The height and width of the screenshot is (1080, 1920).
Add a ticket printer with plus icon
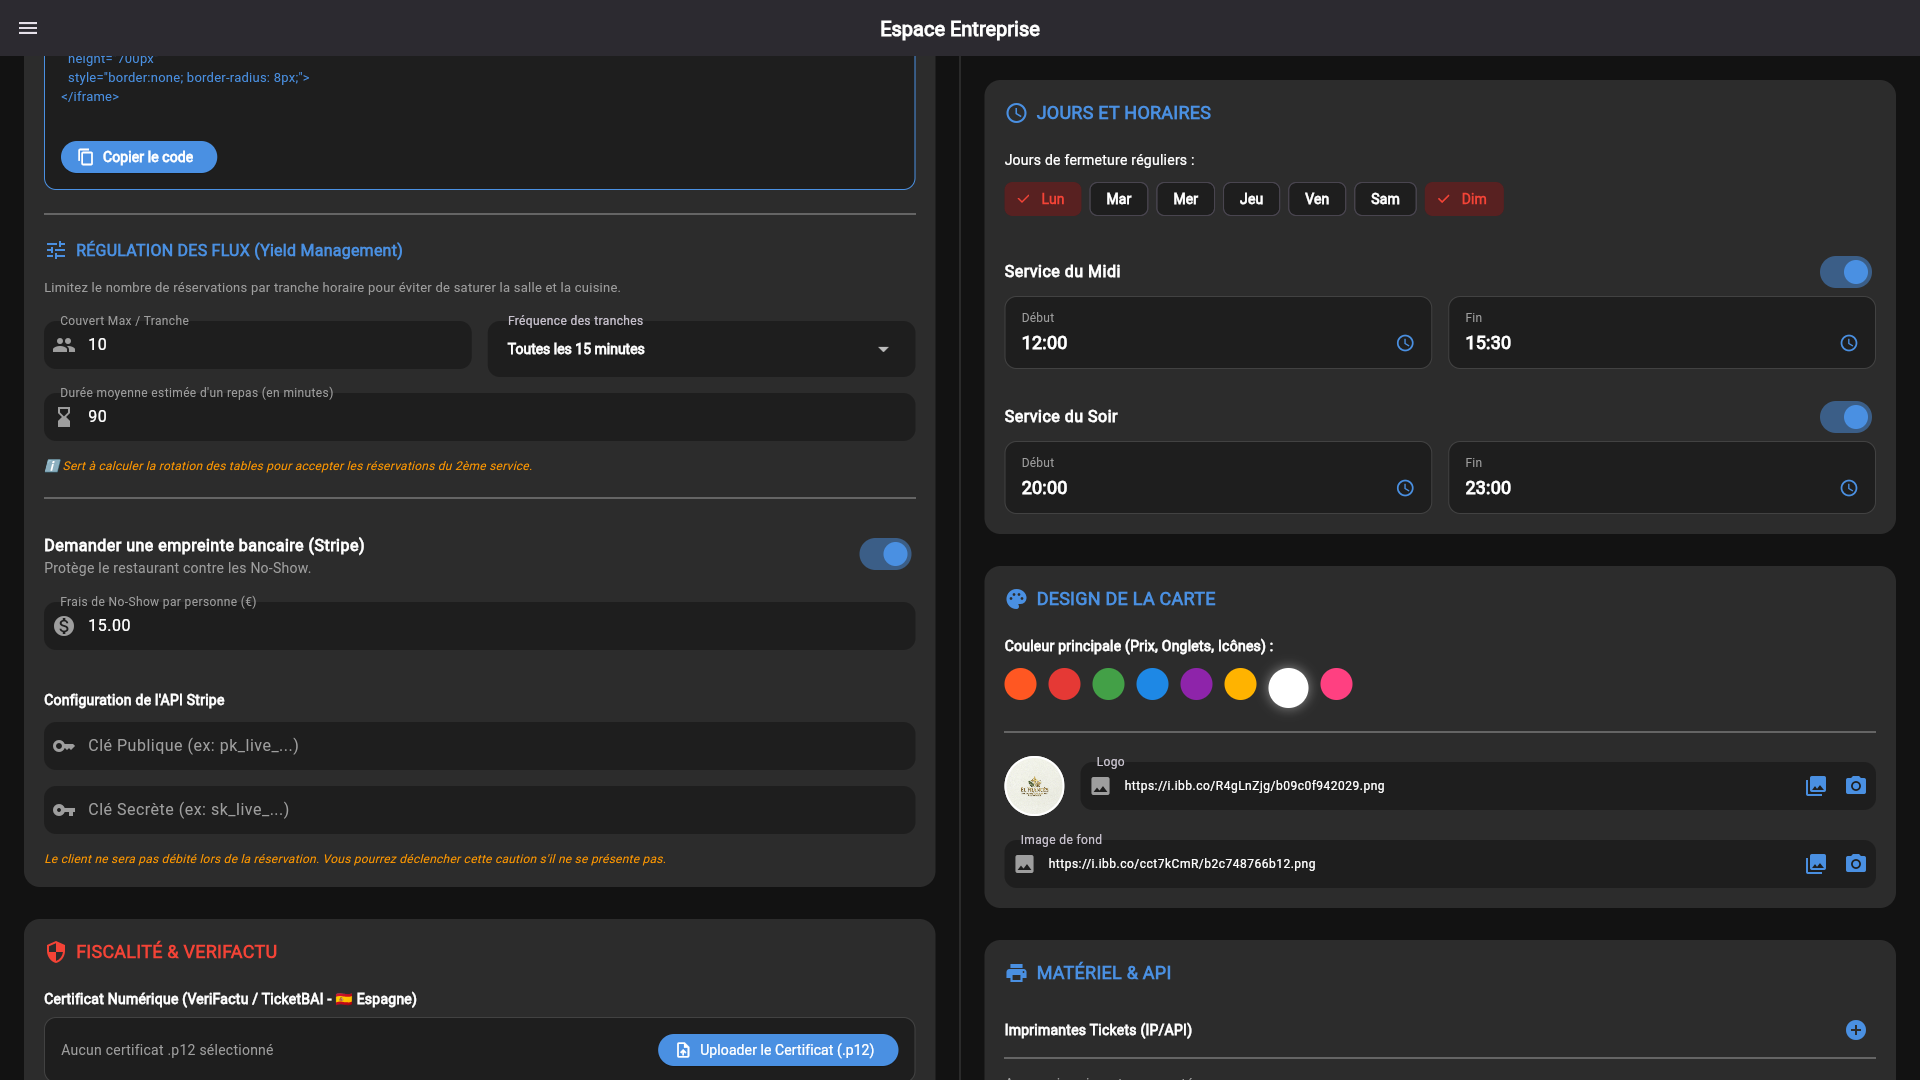[x=1856, y=1030]
